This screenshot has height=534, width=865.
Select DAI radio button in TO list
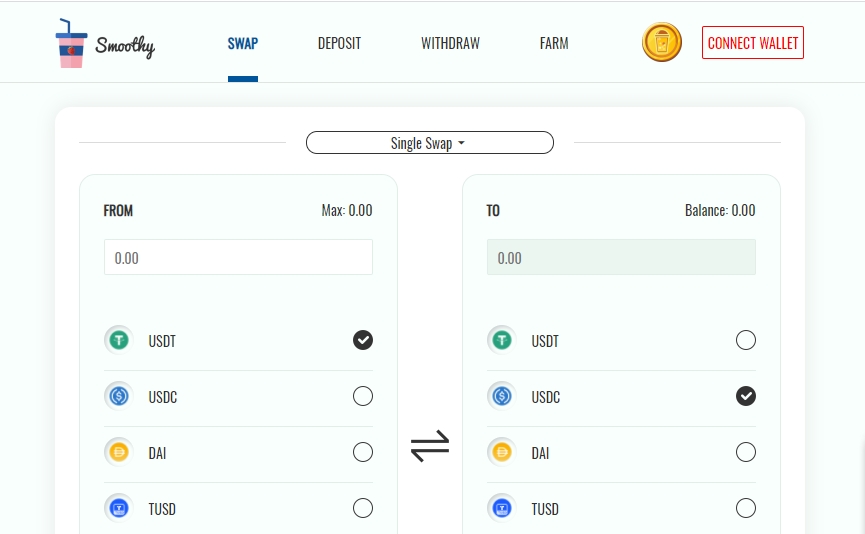click(x=745, y=452)
